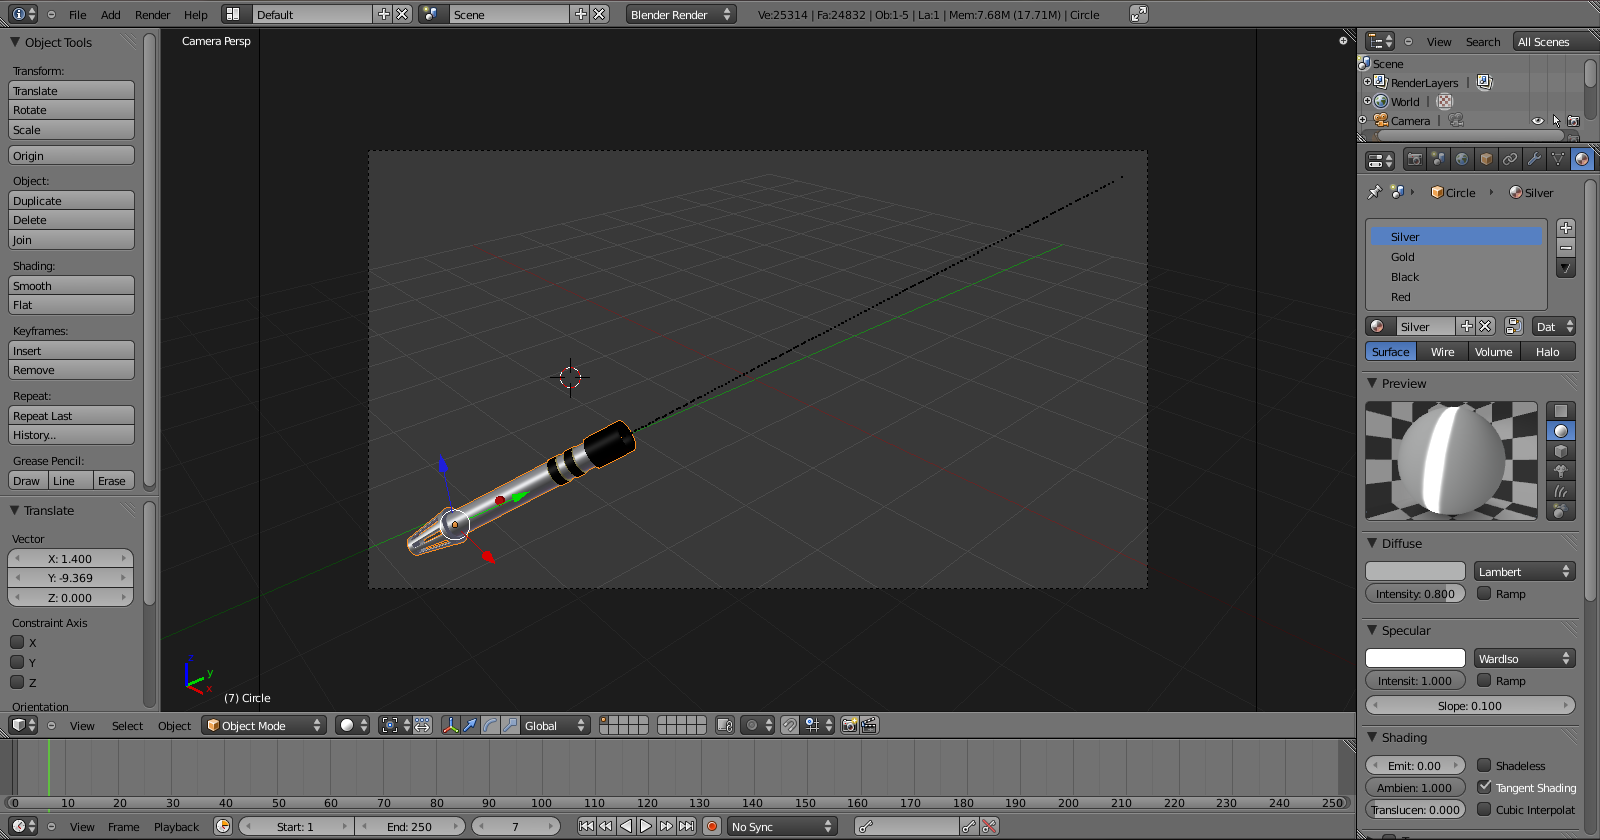Image resolution: width=1600 pixels, height=840 pixels.
Task: Select the rotate manipulator arc icon
Action: point(490,725)
